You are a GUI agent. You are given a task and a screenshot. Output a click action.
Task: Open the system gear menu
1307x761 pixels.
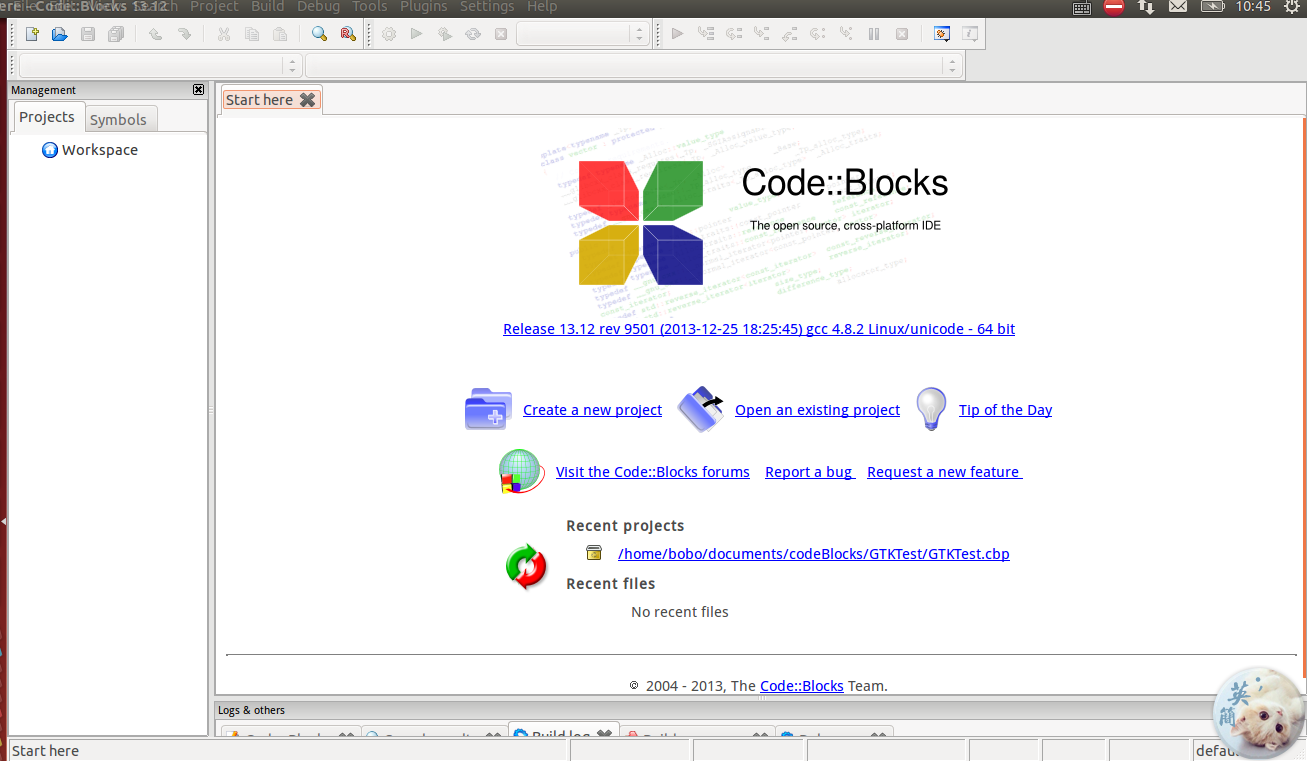[1291, 7]
